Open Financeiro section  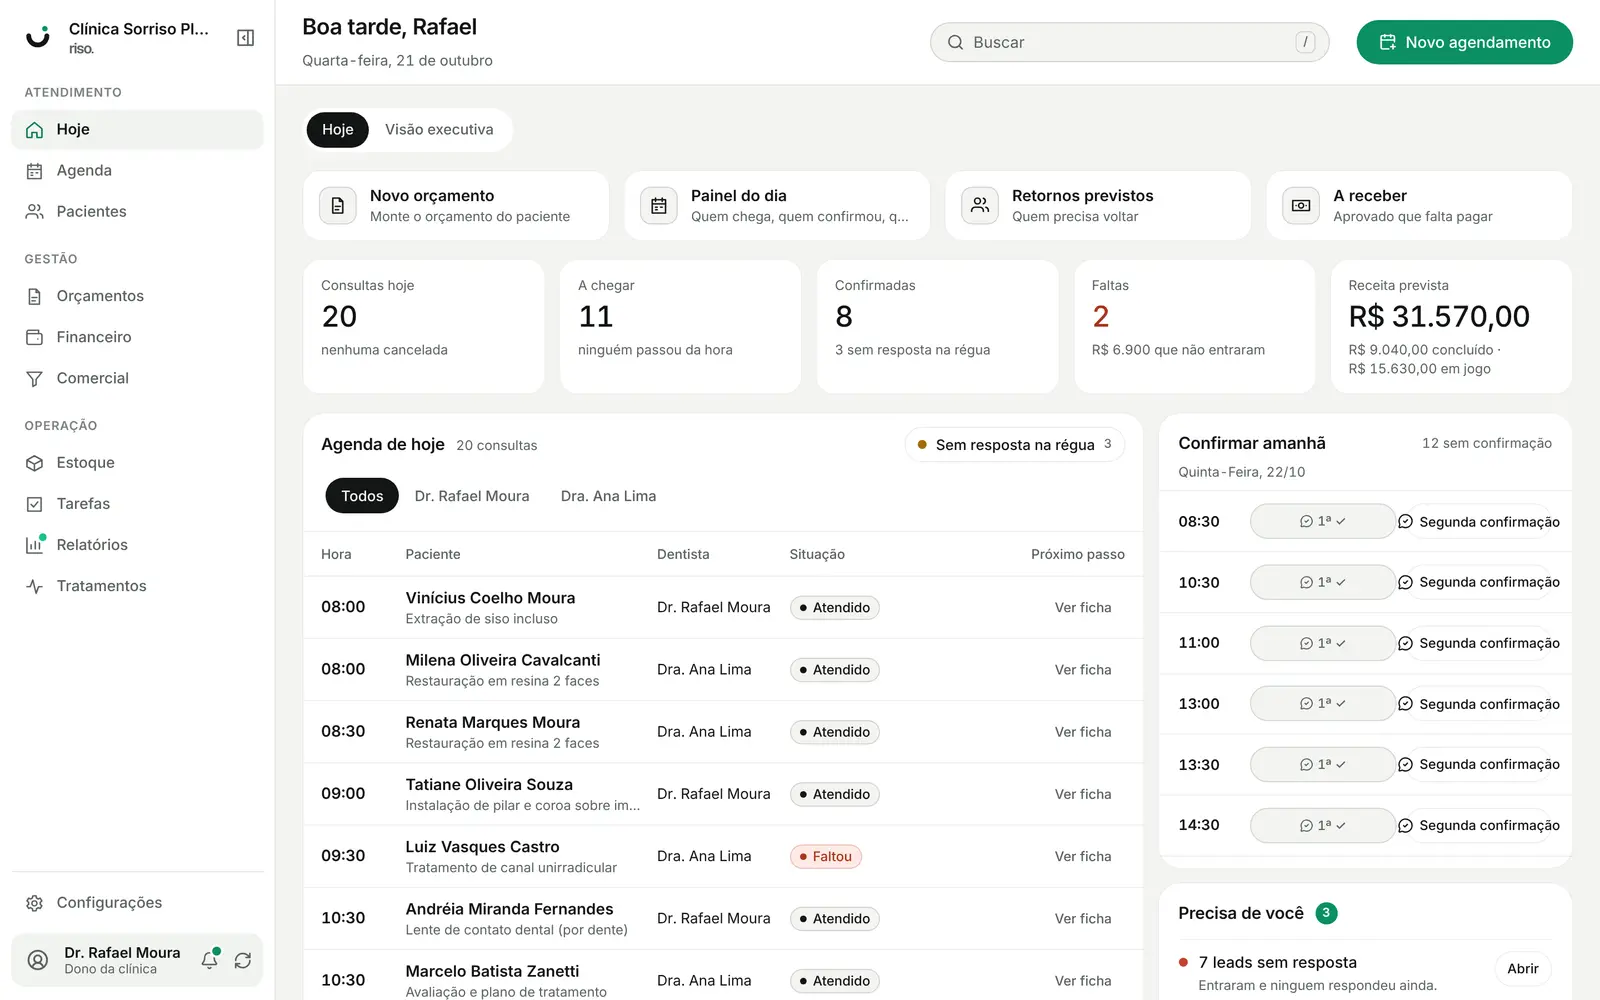pyautogui.click(x=137, y=337)
